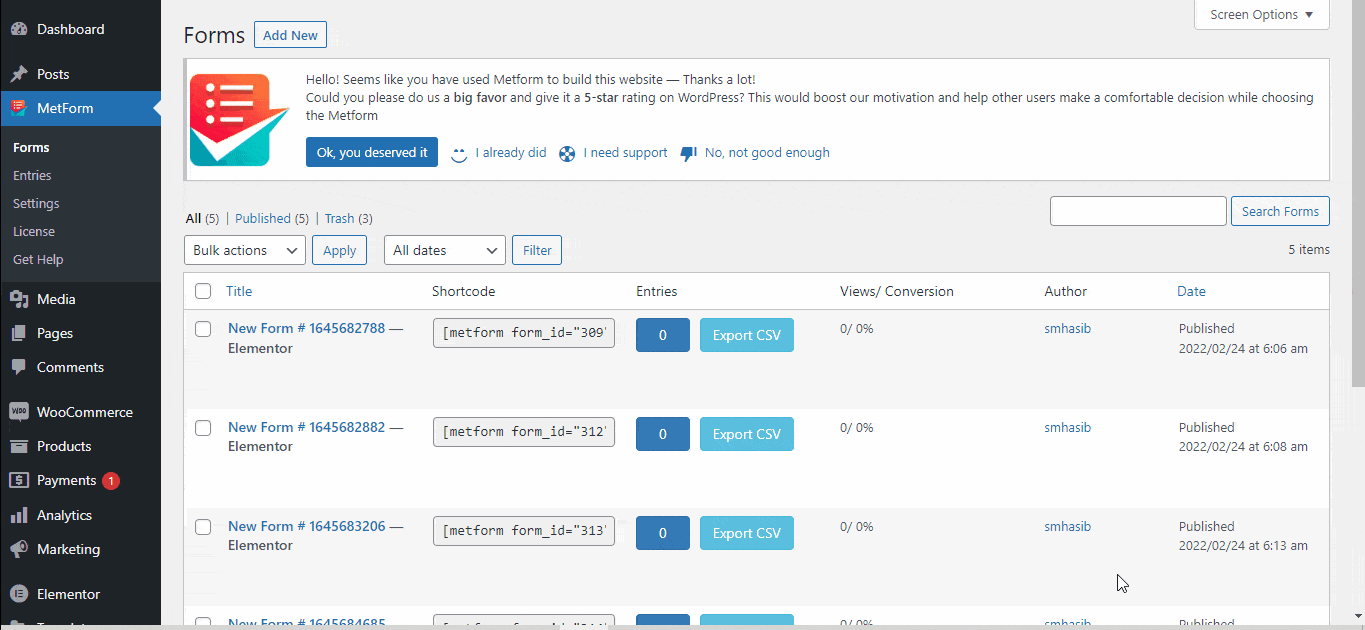1365x630 pixels.
Task: Click the Posts pin icon
Action: point(18,74)
